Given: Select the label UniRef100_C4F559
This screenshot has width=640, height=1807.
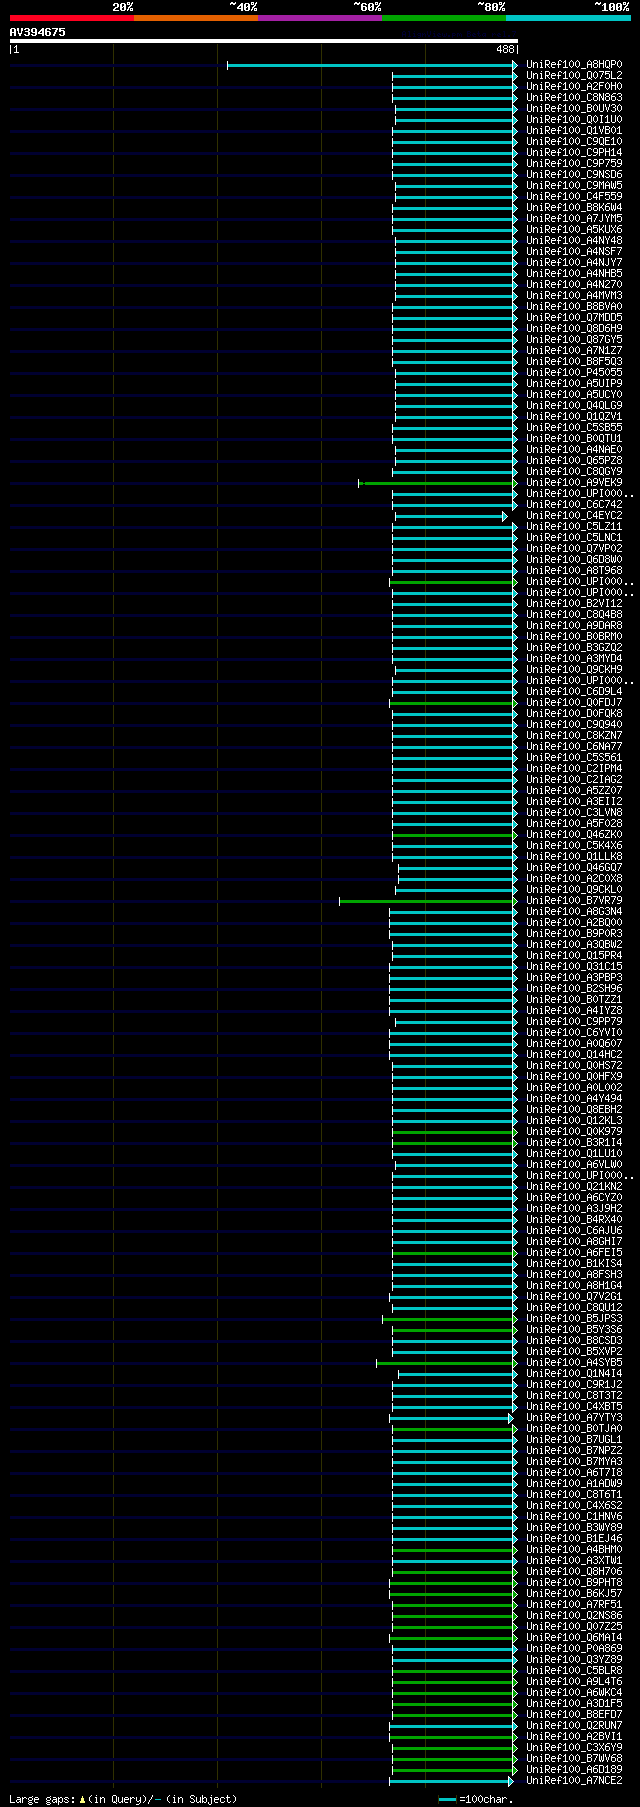Looking at the screenshot, I should [574, 197].
